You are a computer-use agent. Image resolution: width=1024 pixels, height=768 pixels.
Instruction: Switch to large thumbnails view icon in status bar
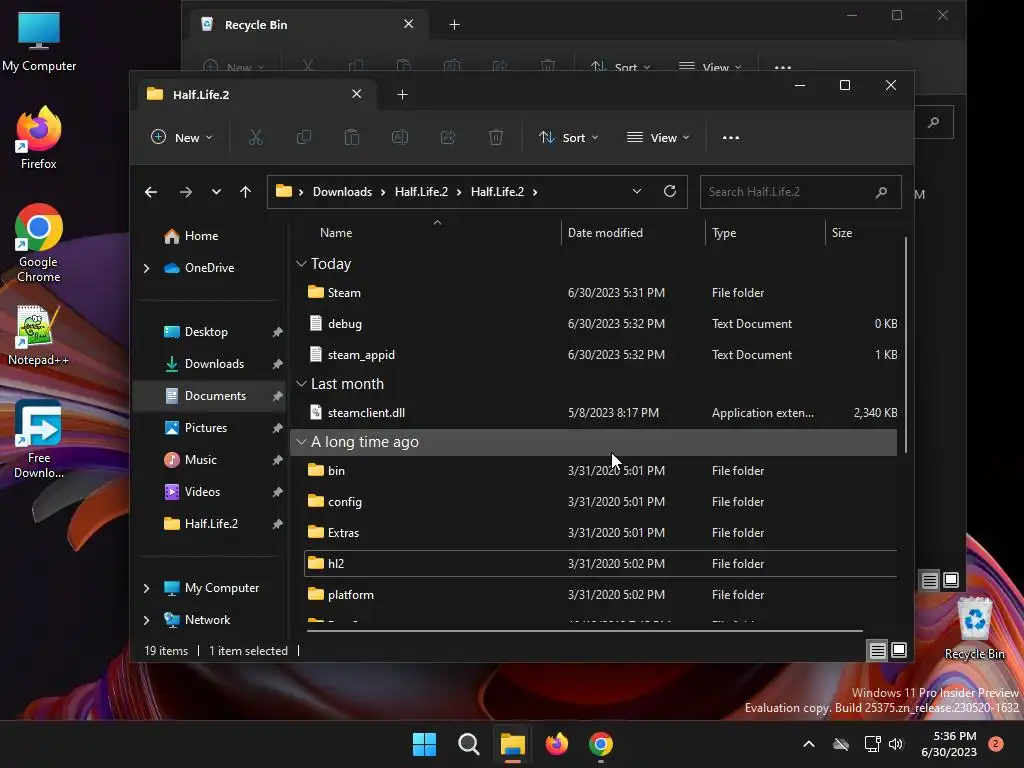pos(899,650)
